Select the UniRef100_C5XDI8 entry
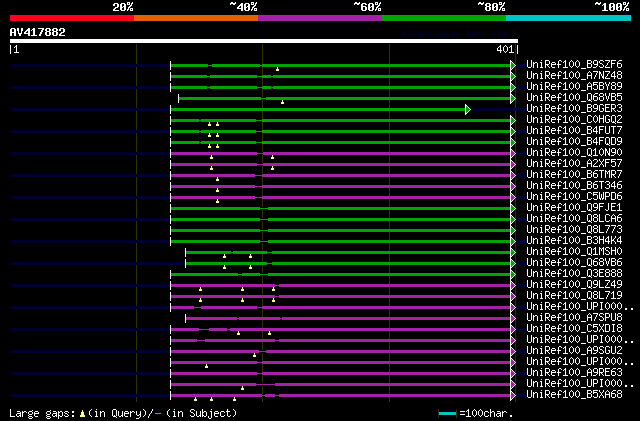This screenshot has width=640, height=421. pos(574,328)
